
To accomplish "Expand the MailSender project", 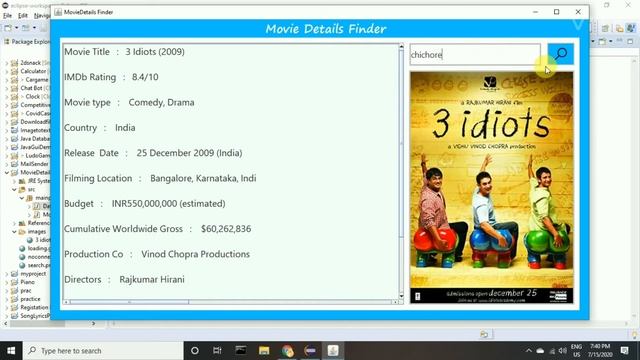I will click(x=7, y=164).
